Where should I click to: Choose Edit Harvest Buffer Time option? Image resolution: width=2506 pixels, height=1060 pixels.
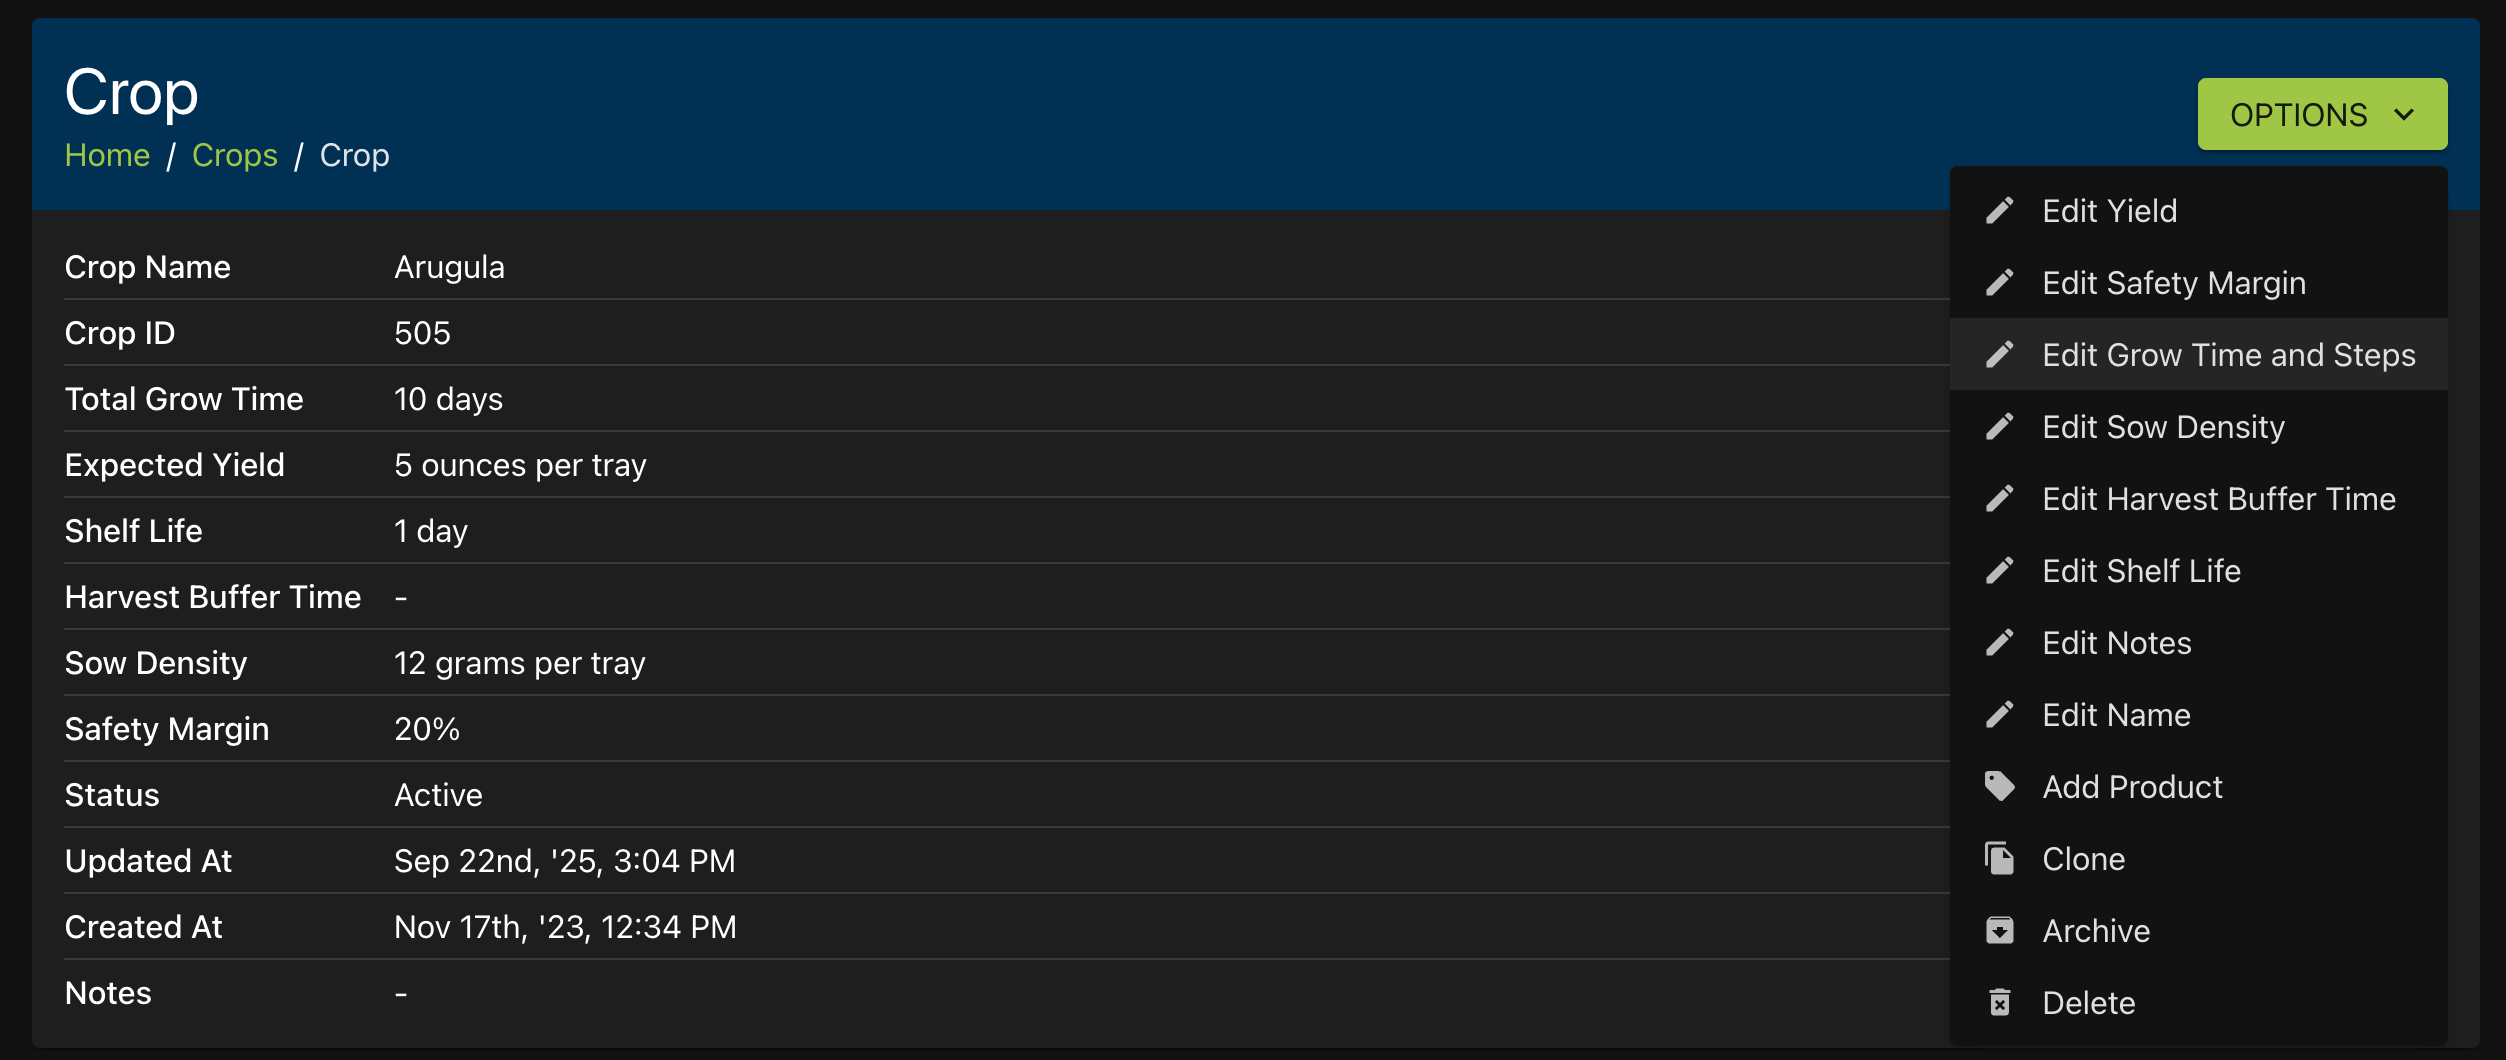[2198, 499]
